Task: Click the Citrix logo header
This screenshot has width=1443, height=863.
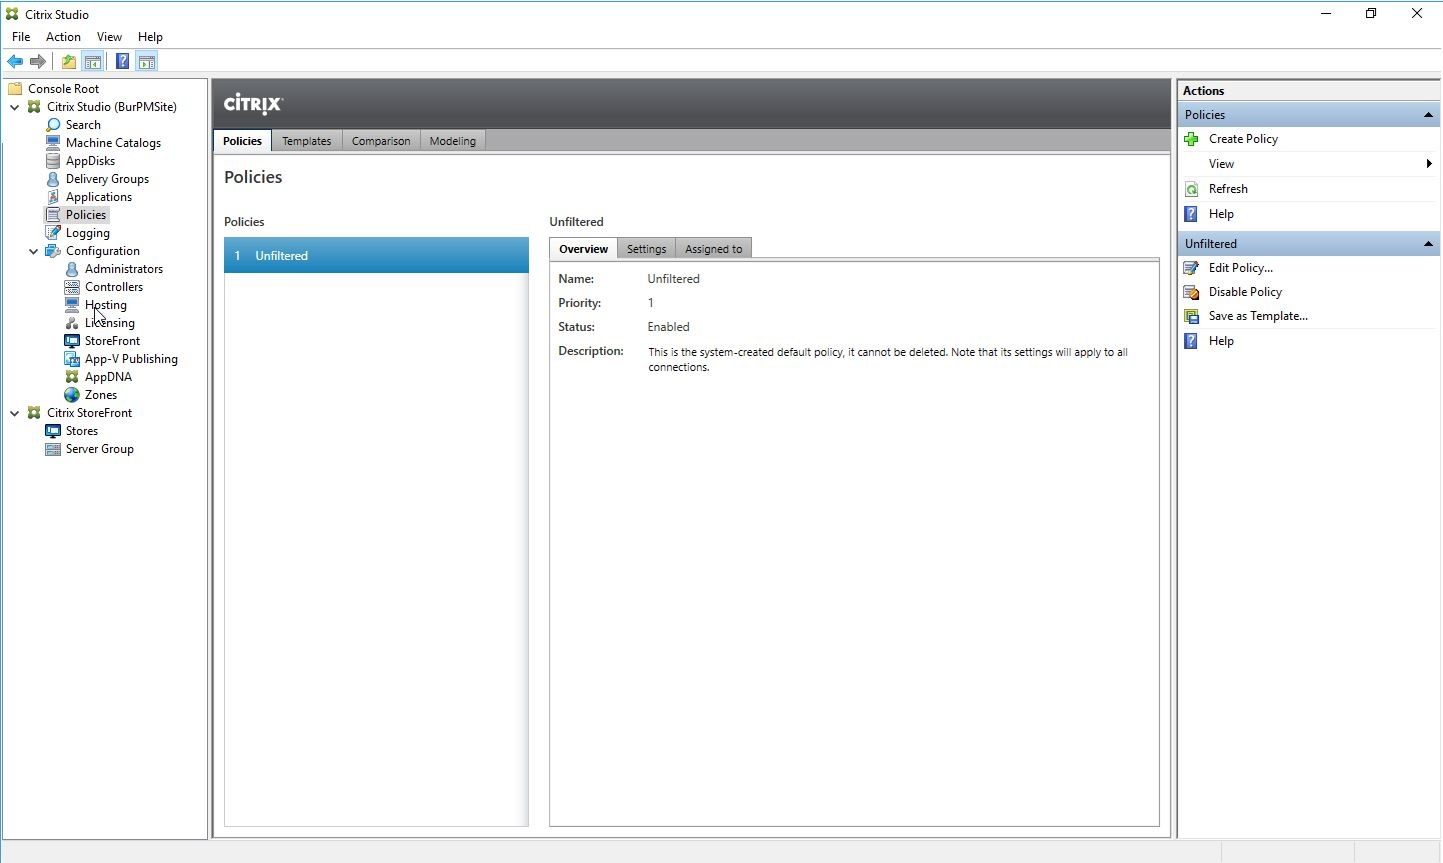Action: point(253,103)
